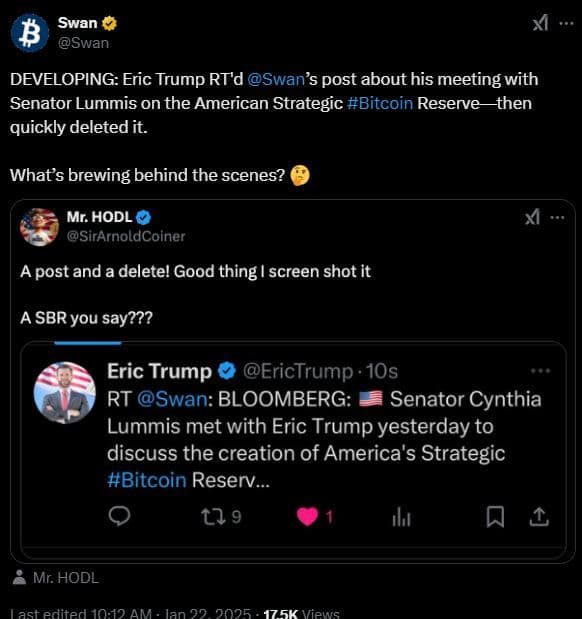Open Mr. HODL's profile picture
582x619 pixels.
(x=39, y=227)
